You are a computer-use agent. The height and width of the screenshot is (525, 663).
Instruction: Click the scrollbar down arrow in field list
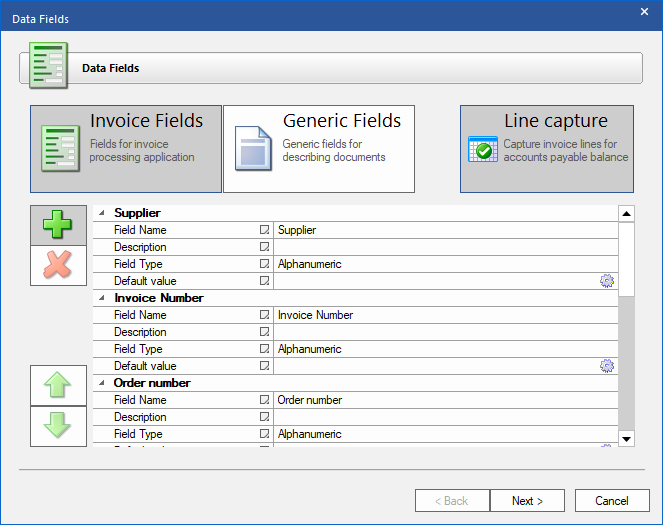coord(626,438)
